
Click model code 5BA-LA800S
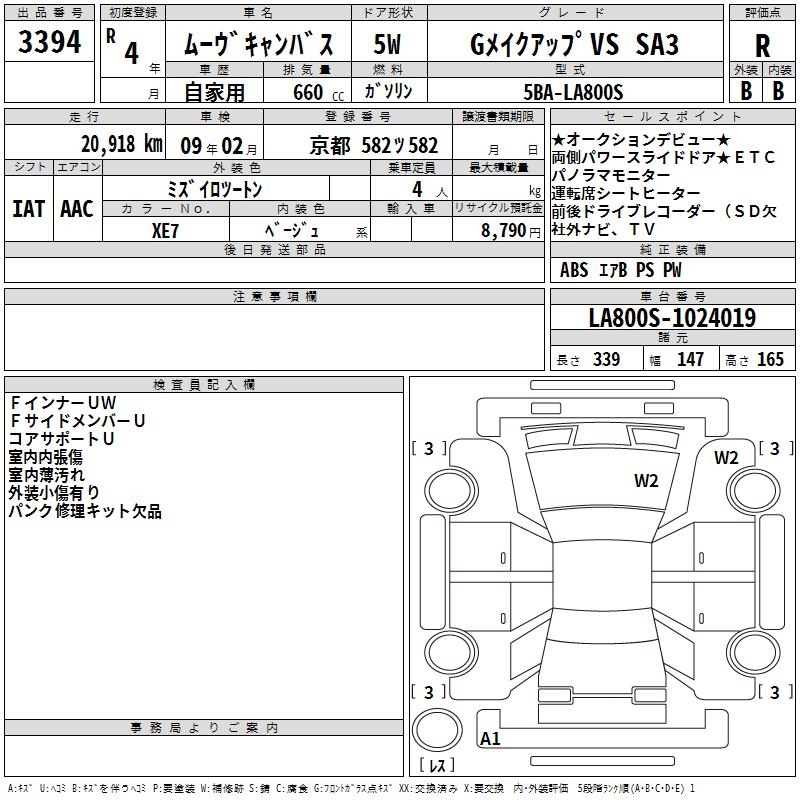point(573,92)
